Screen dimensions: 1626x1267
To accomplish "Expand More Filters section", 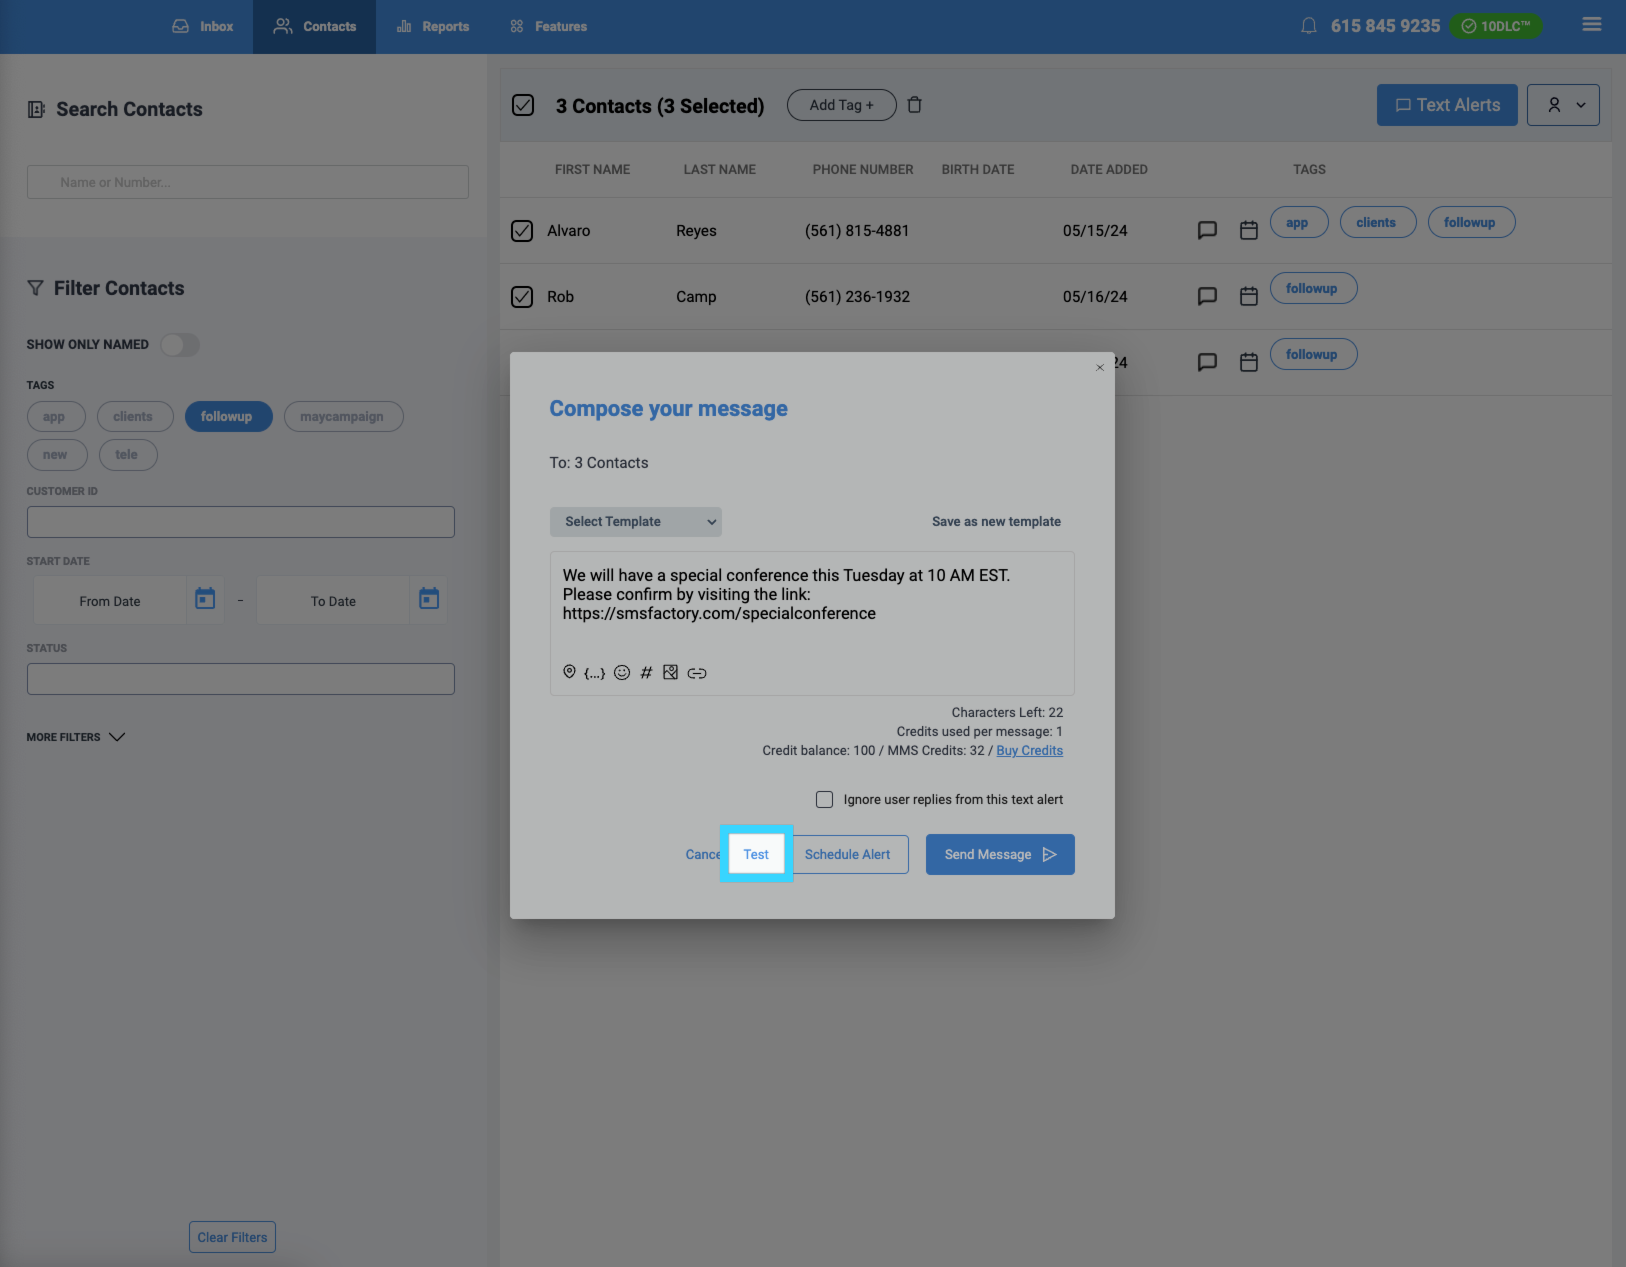I will 76,737.
